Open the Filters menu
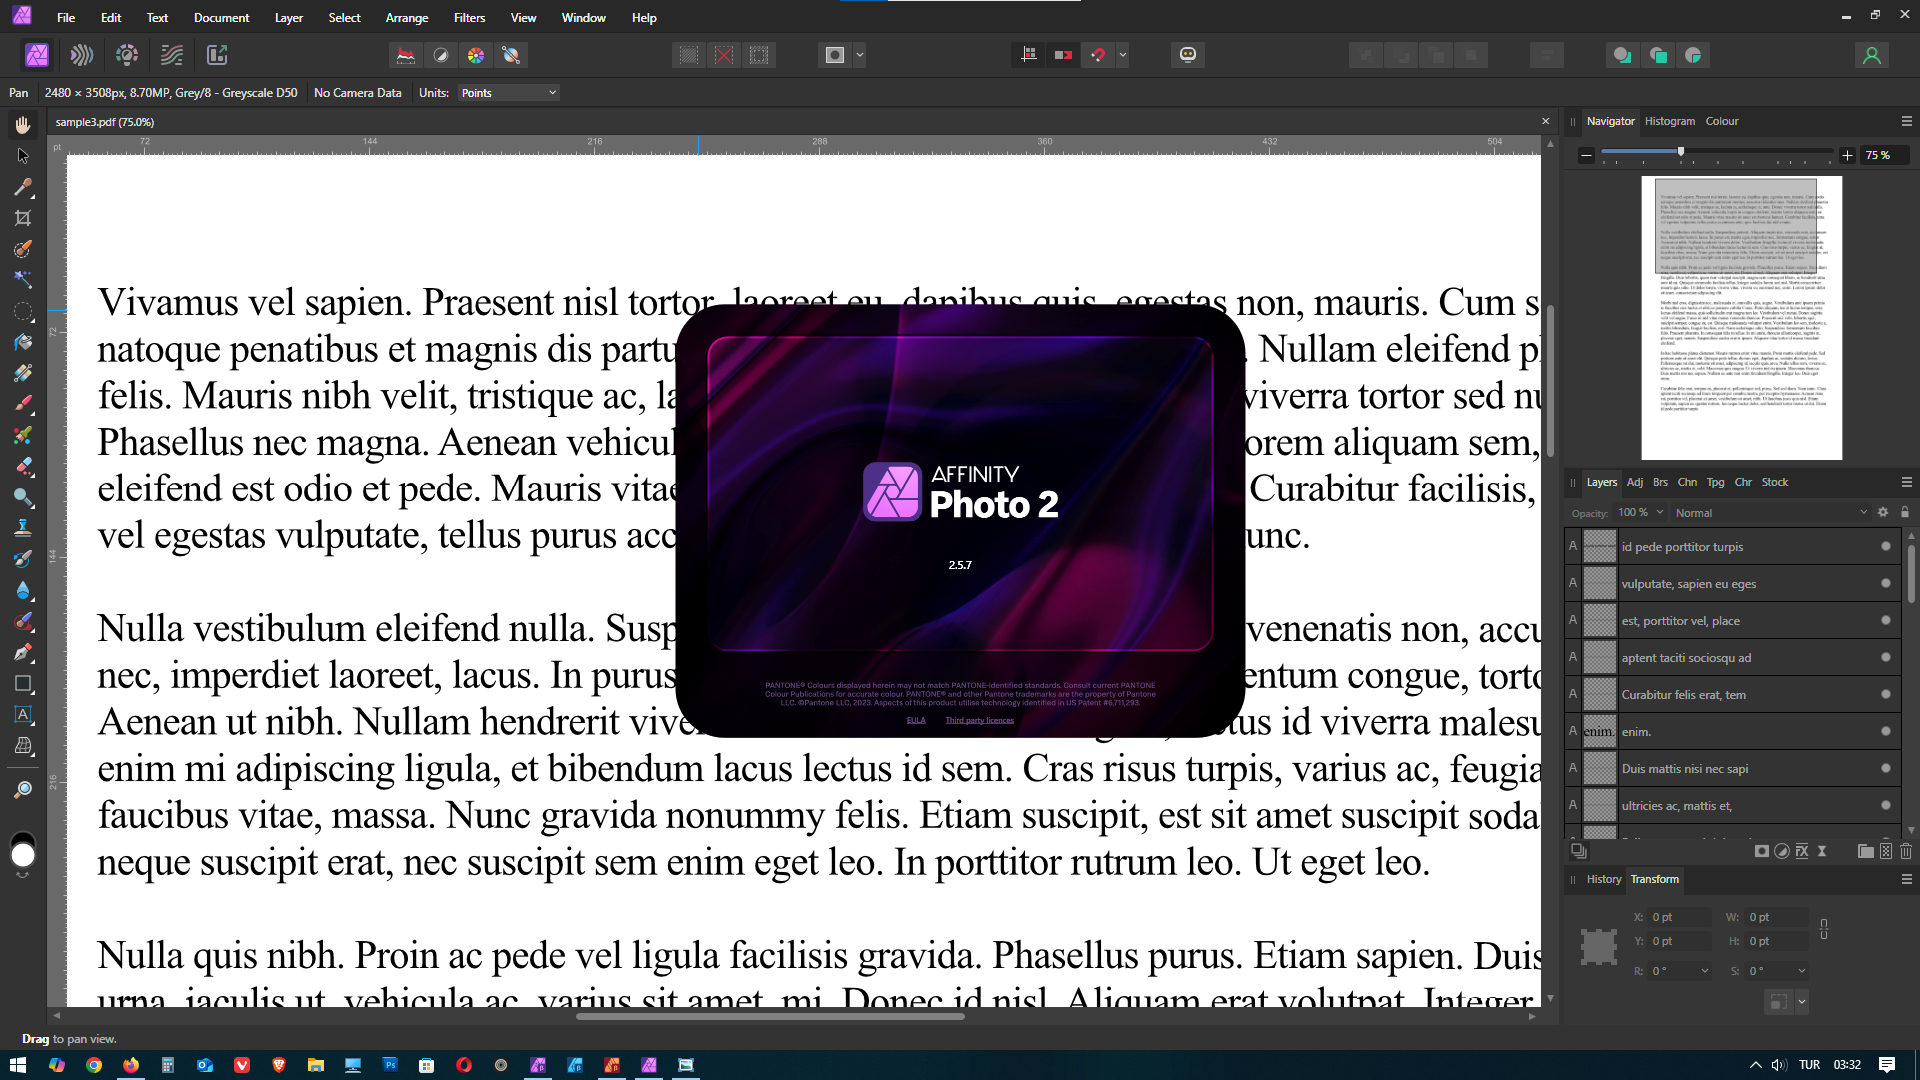Viewport: 1920px width, 1080px height. [469, 18]
